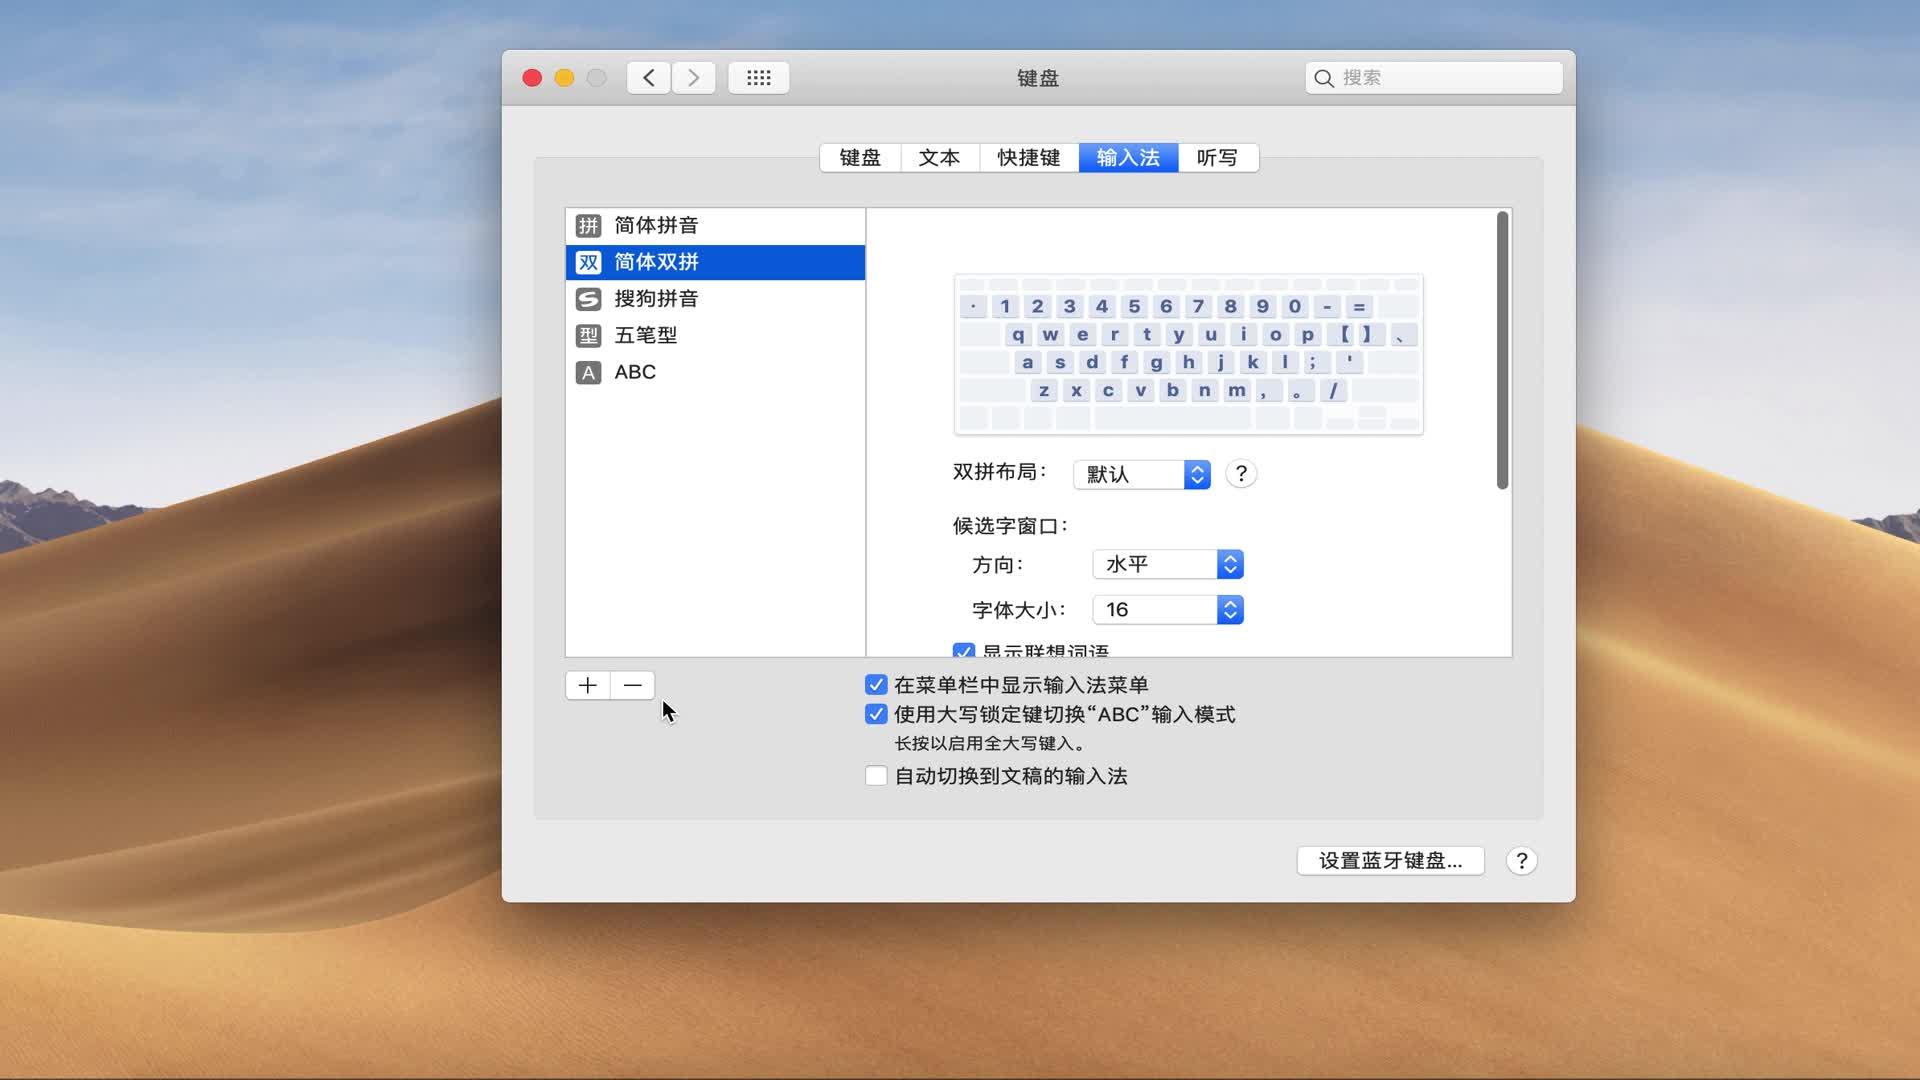Image resolution: width=1920 pixels, height=1080 pixels.
Task: Select 搜狗拼音 in the input source list
Action: tap(715, 299)
